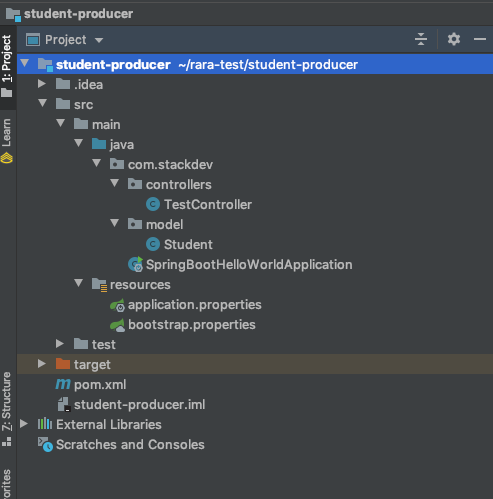Screen dimensions: 493x499
Task: Click the Scratches and Consoles icon
Action: click(x=45, y=444)
